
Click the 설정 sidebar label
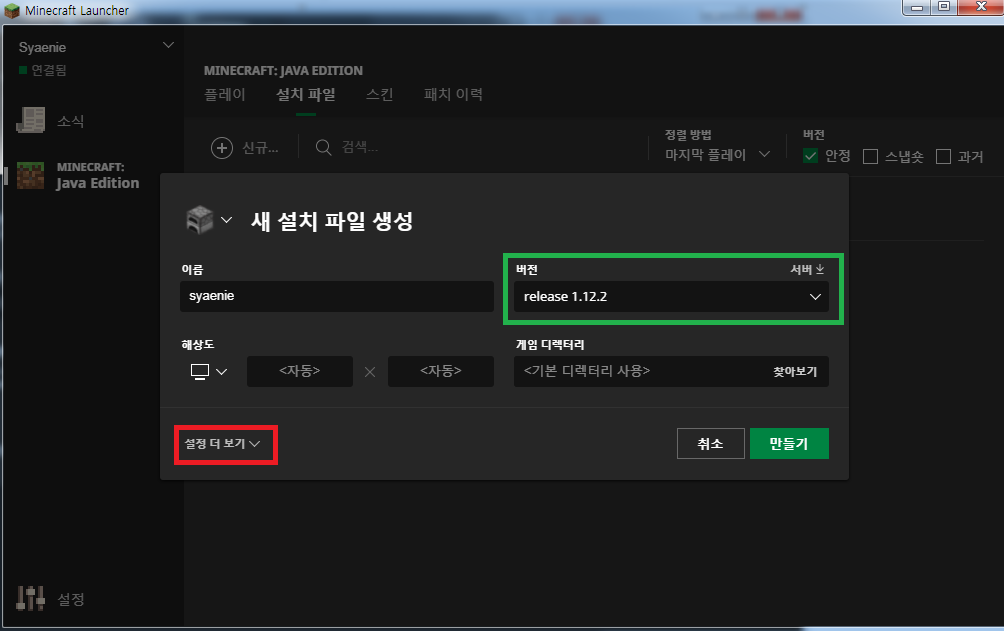click(x=70, y=599)
